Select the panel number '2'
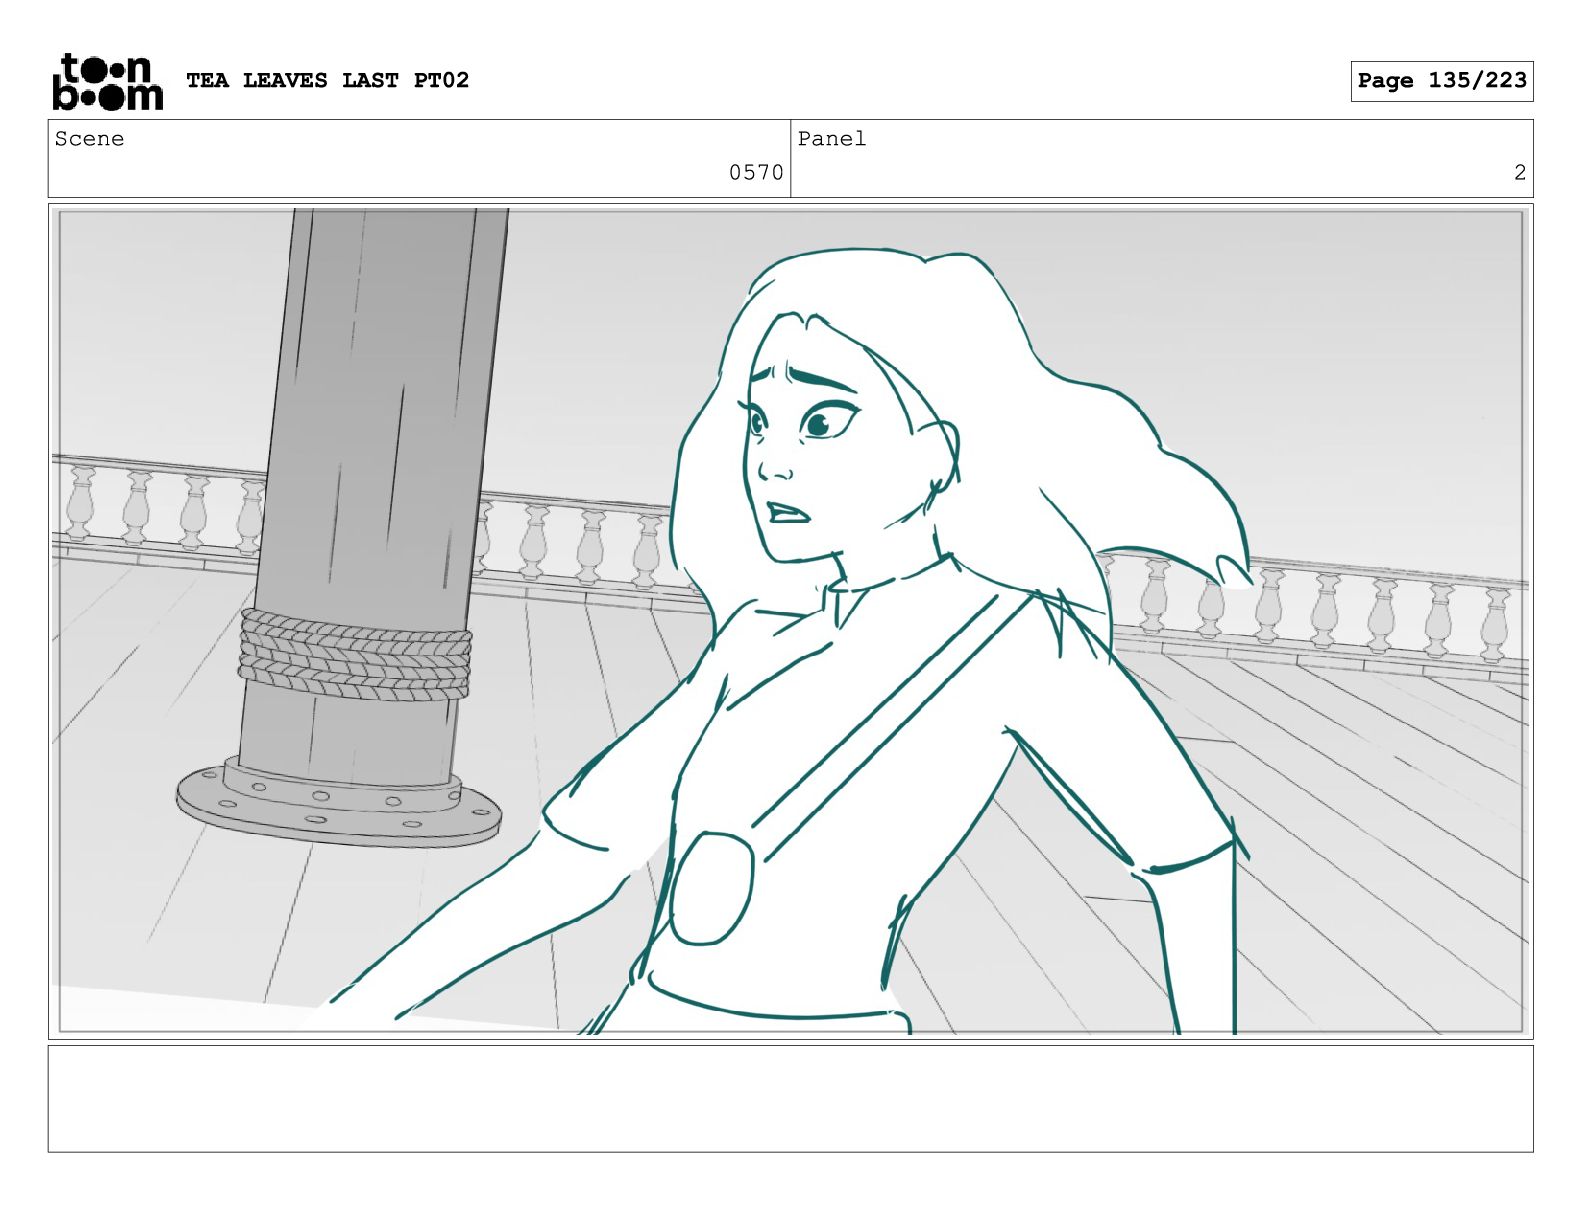1584x1224 pixels. click(x=1519, y=173)
